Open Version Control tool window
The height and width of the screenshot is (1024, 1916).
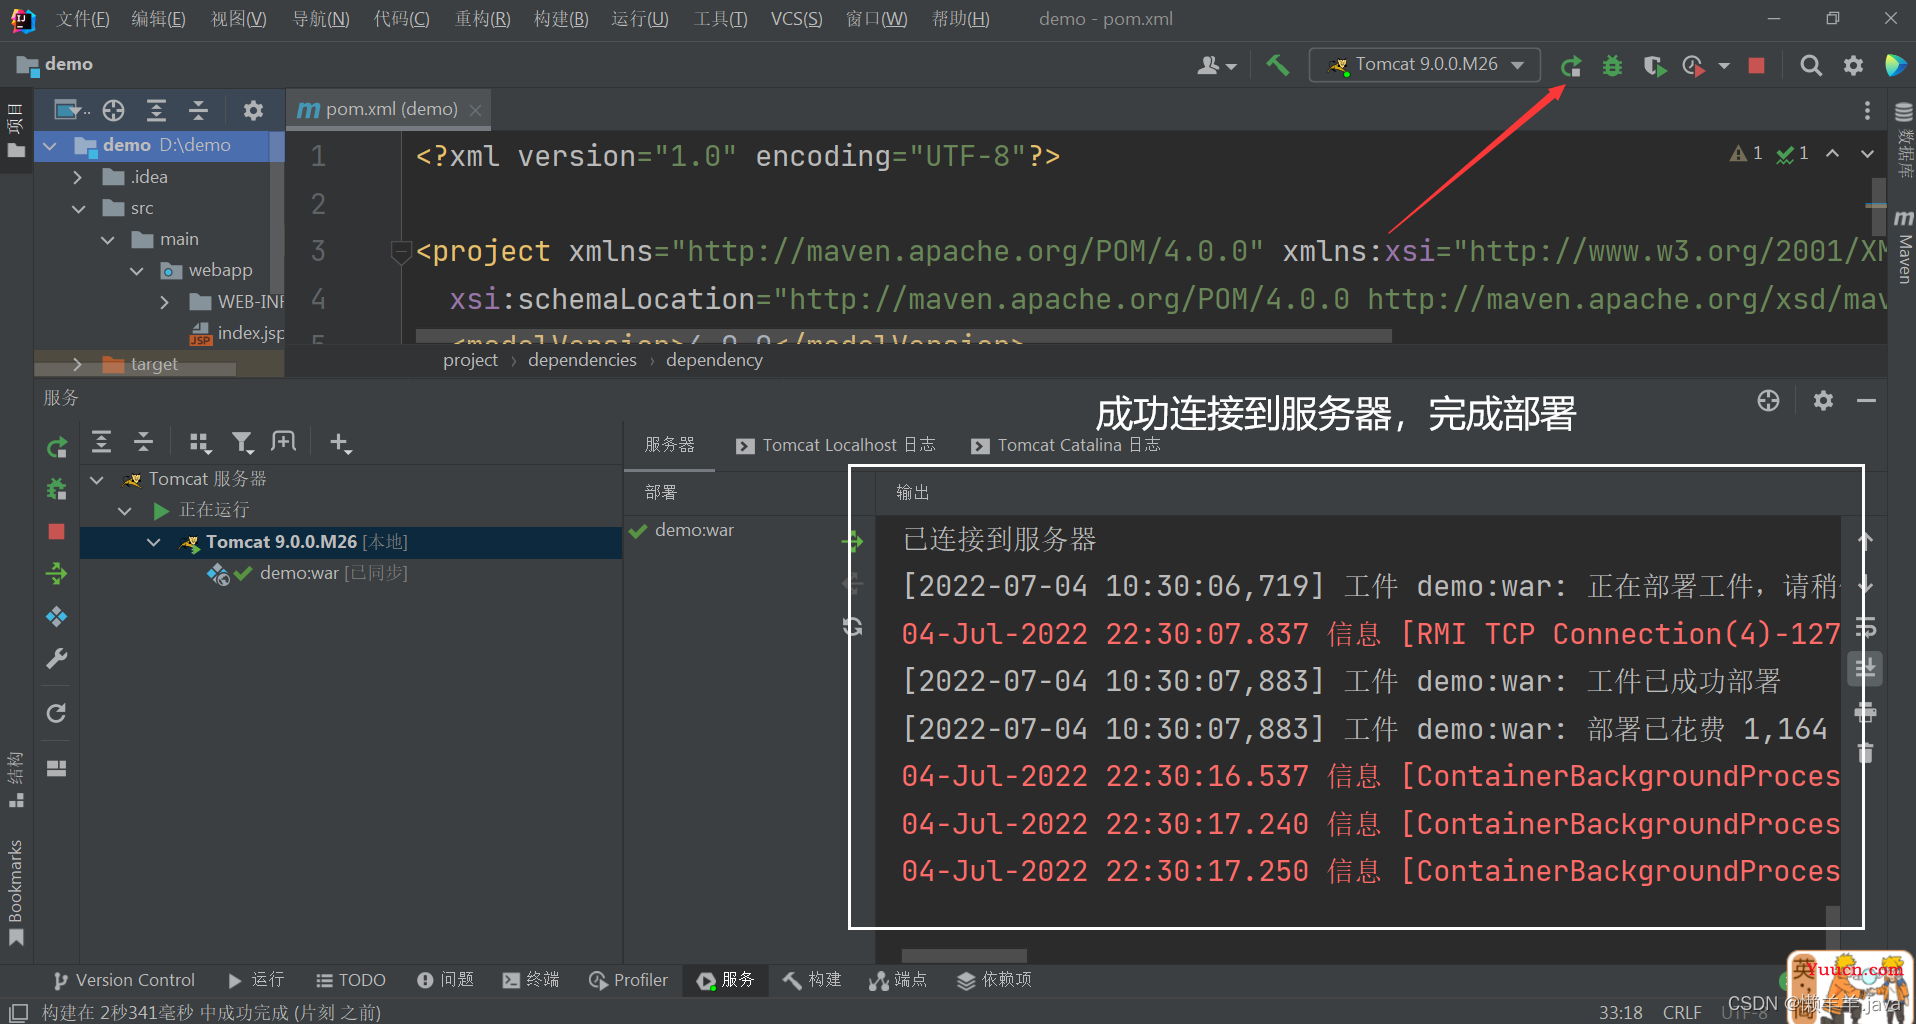pyautogui.click(x=125, y=980)
